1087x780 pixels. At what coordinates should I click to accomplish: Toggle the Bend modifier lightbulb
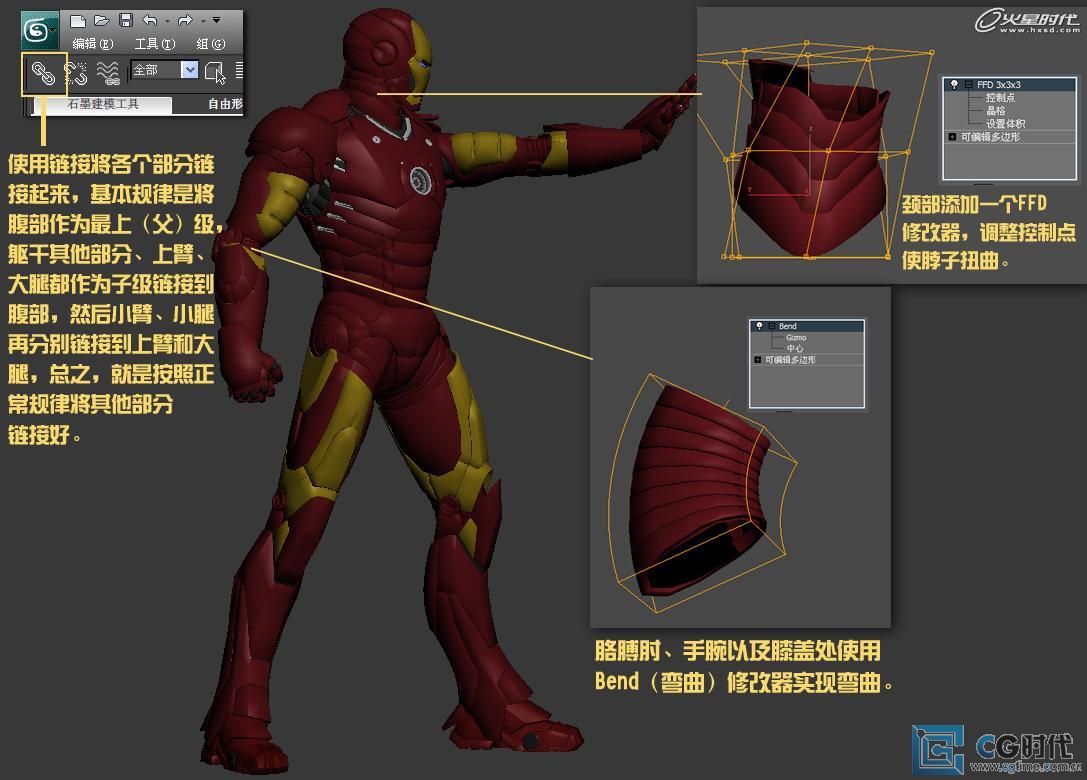click(x=759, y=326)
